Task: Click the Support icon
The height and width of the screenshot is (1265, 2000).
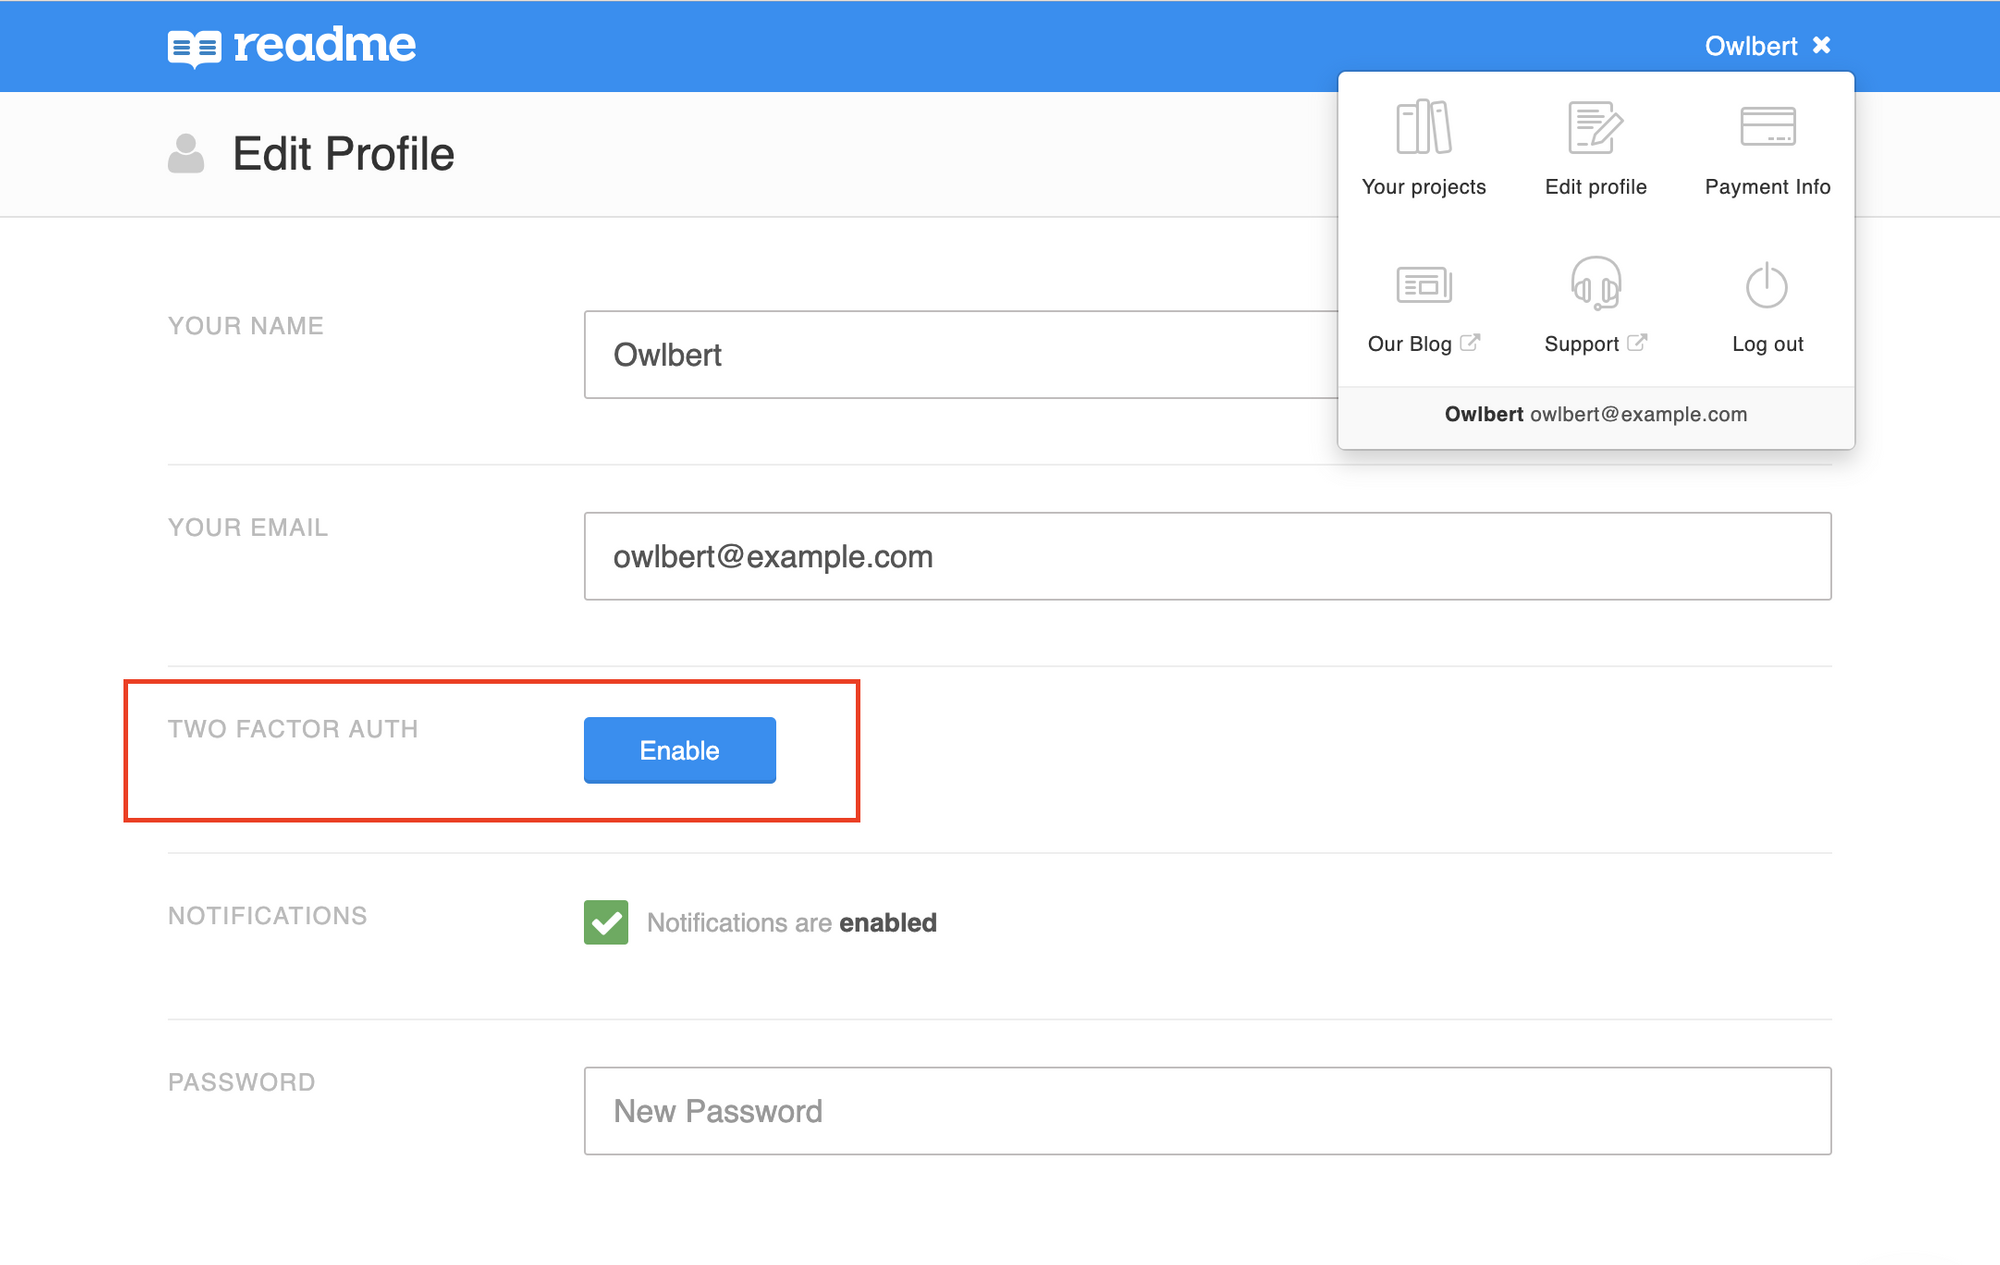Action: click(1595, 287)
